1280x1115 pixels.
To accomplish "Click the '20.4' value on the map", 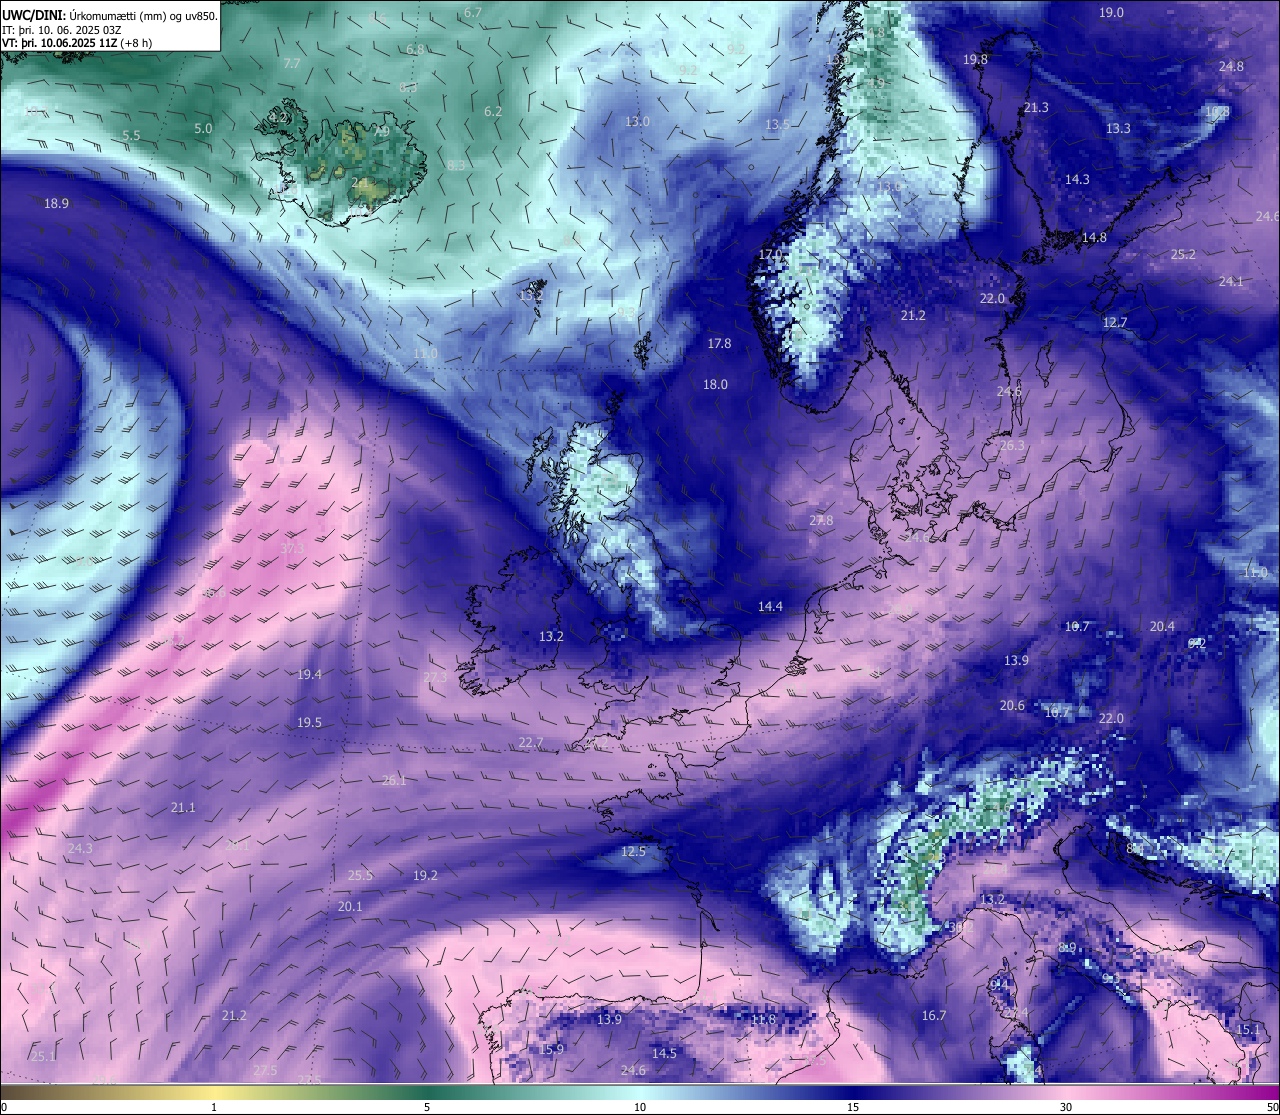I will pyautogui.click(x=1162, y=626).
